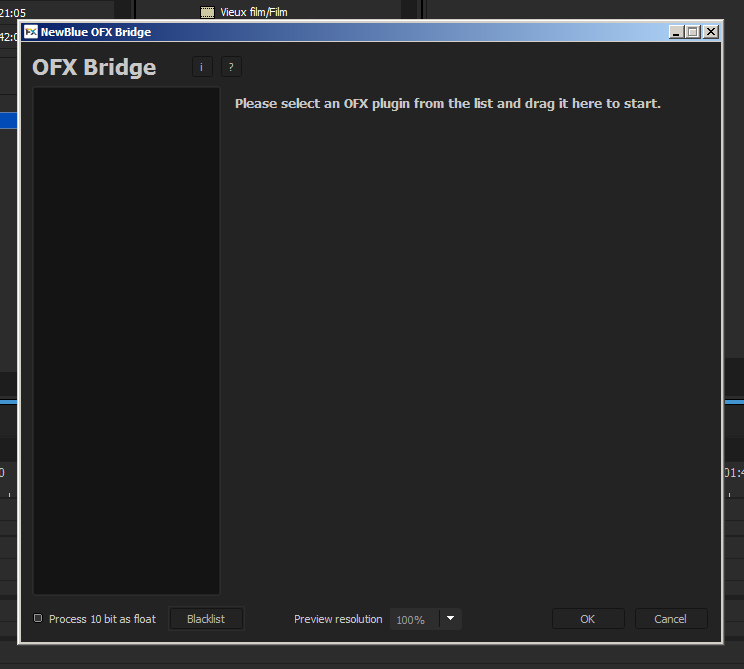Maximize the NewBlue OFX Bridge window
The height and width of the screenshot is (669, 744).
pos(693,32)
